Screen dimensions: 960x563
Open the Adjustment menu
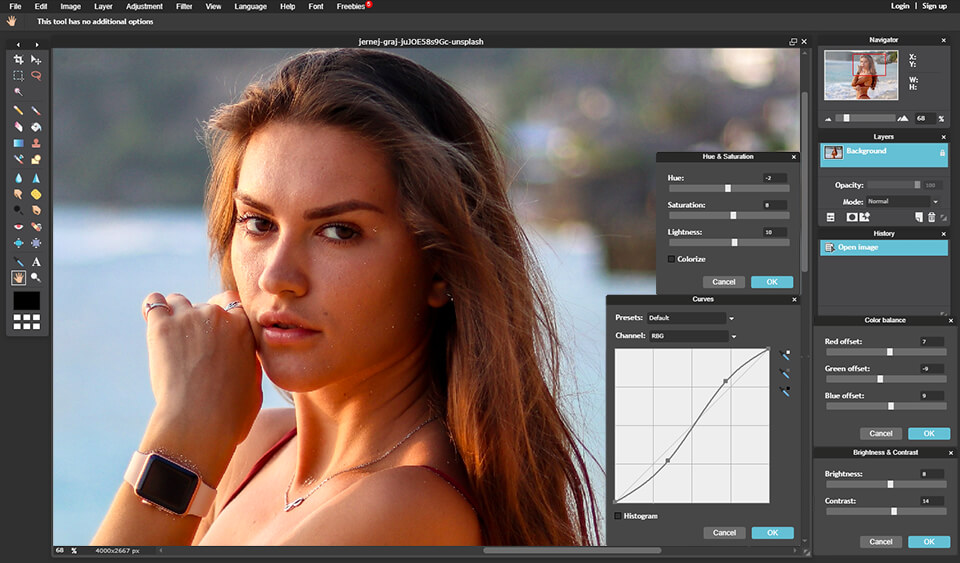click(x=144, y=6)
